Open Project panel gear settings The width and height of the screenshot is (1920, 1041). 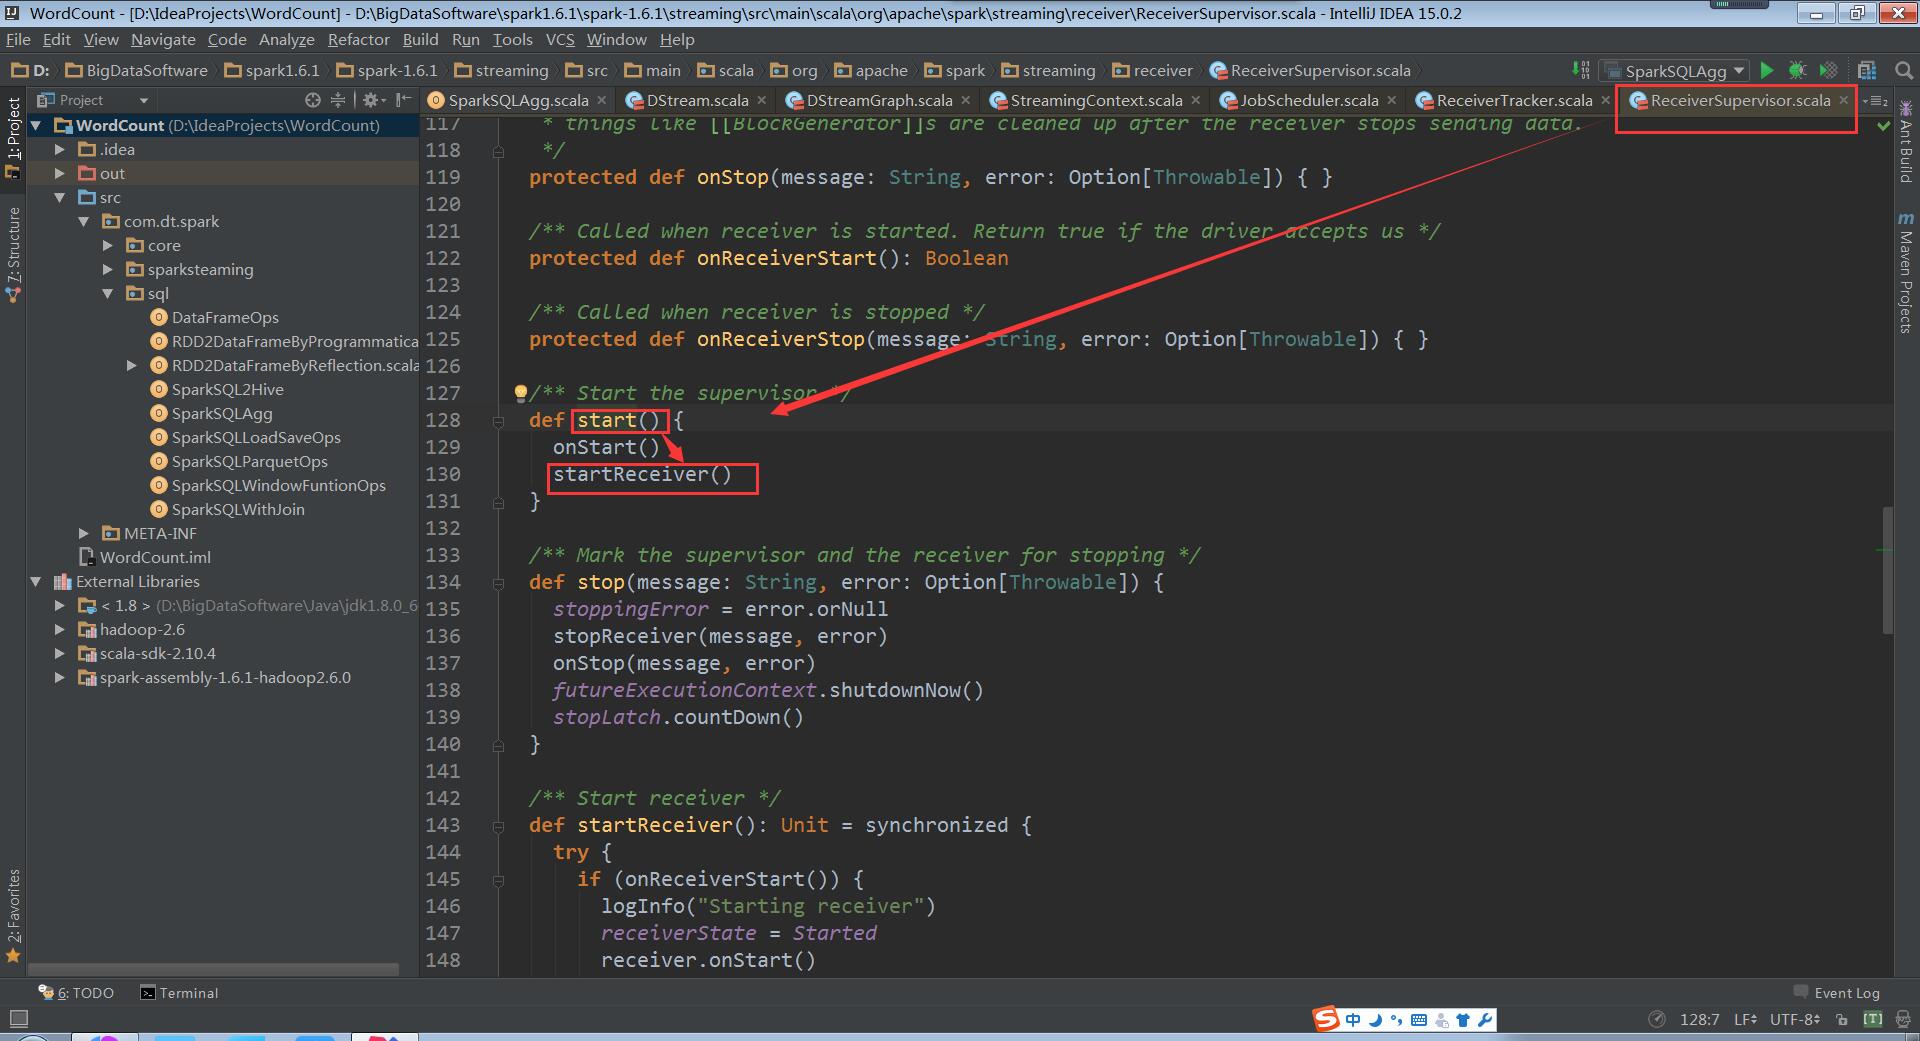pyautogui.click(x=372, y=100)
